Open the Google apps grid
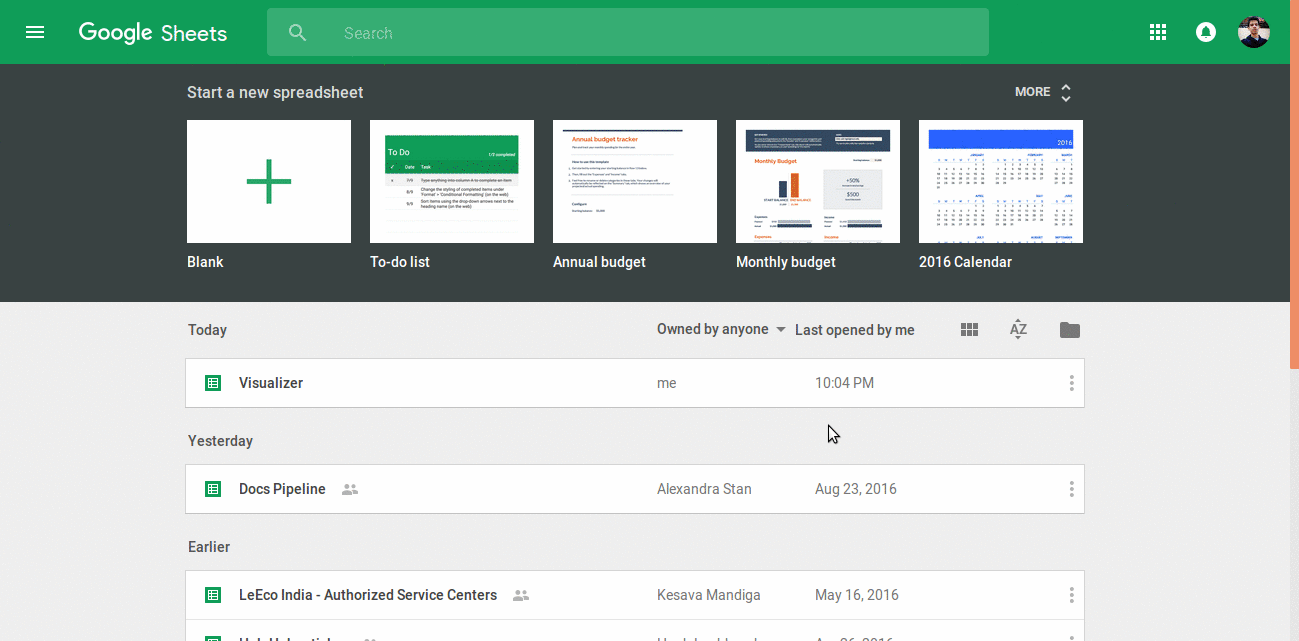Screen dimensions: 1299x641 click(1158, 32)
